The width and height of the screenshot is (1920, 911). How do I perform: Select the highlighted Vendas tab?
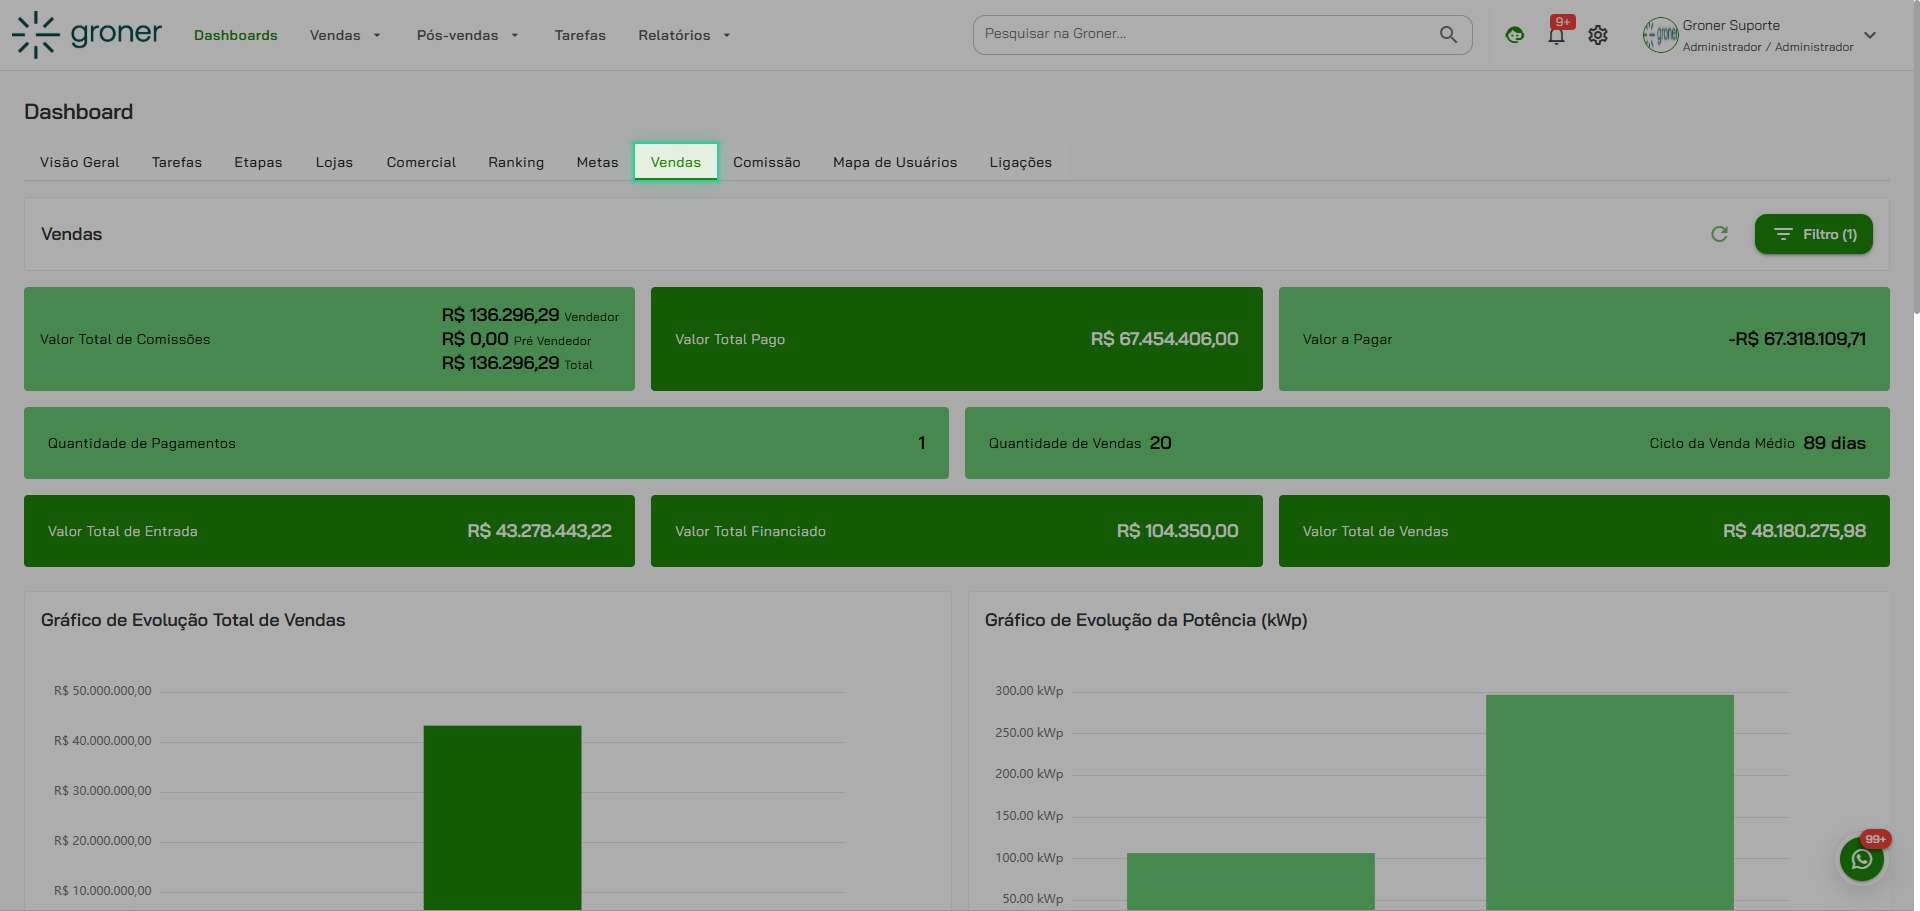(676, 162)
